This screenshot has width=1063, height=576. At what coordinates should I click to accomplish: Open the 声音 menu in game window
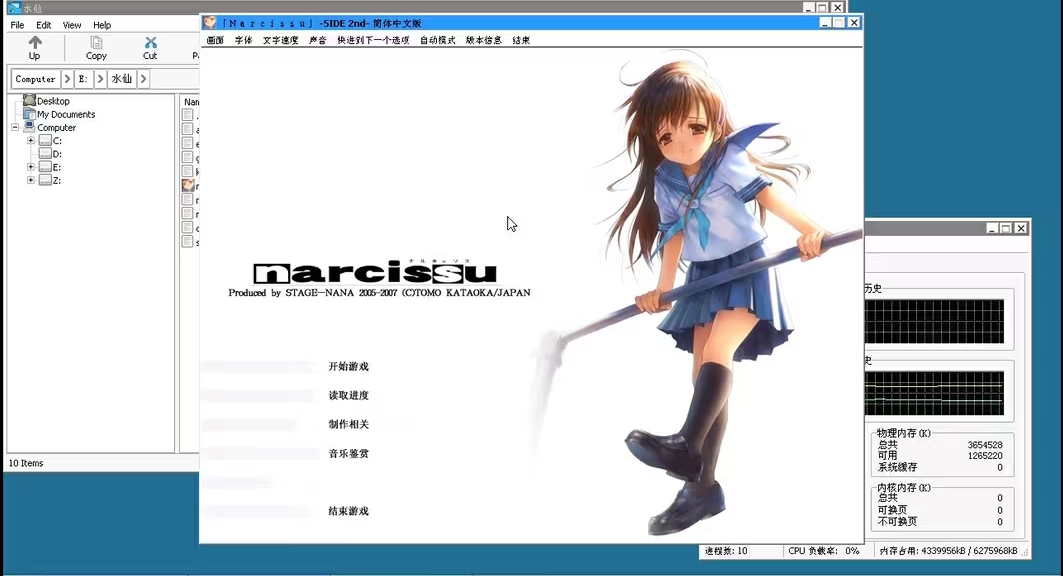pos(317,41)
